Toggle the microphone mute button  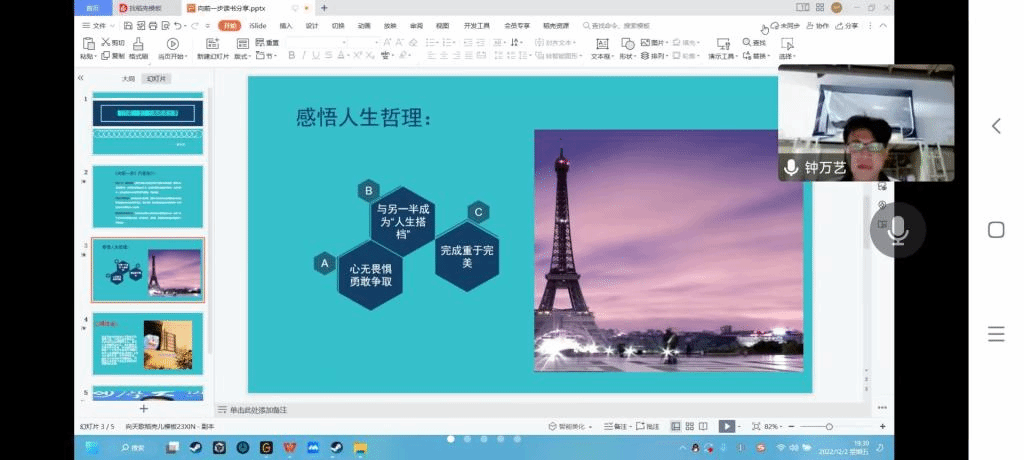pos(897,230)
